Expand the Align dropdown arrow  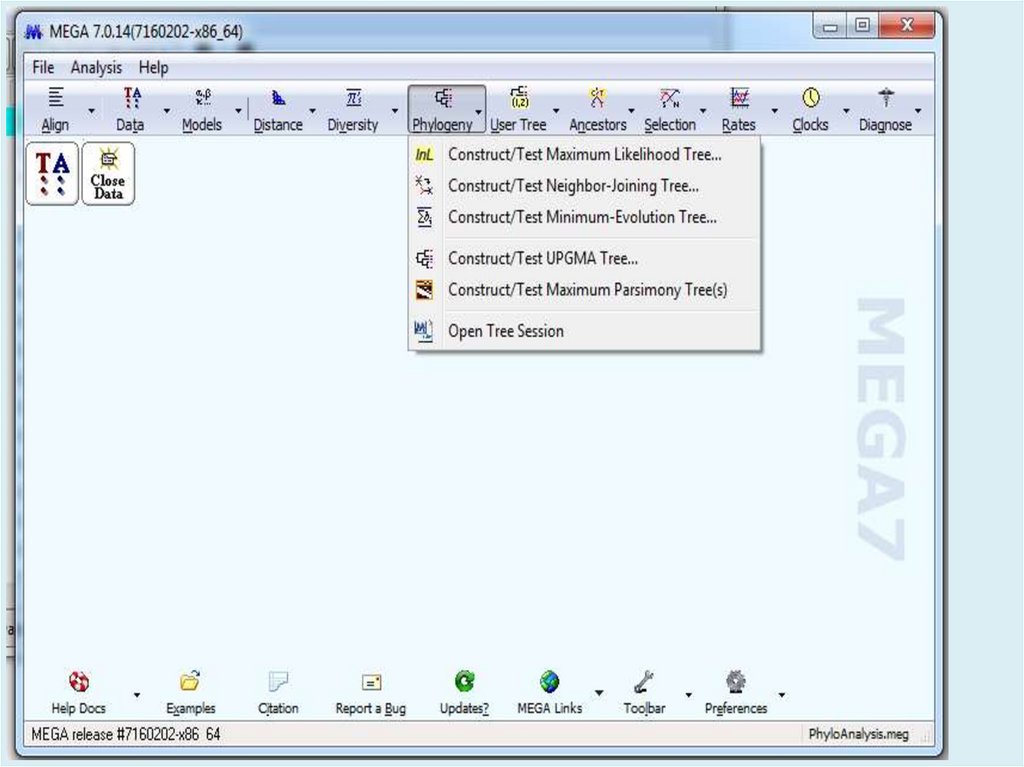(x=91, y=111)
